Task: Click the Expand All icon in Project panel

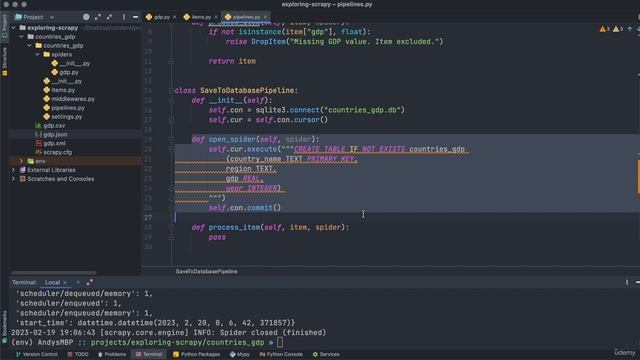Action: pos(98,17)
